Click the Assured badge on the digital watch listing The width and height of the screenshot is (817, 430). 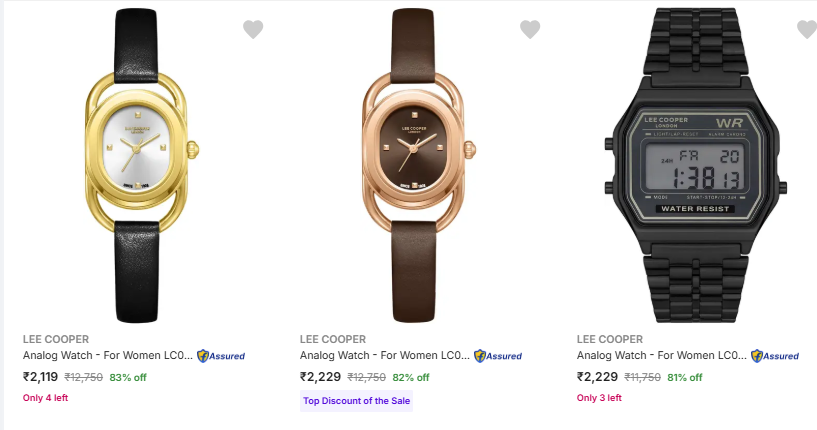775,356
